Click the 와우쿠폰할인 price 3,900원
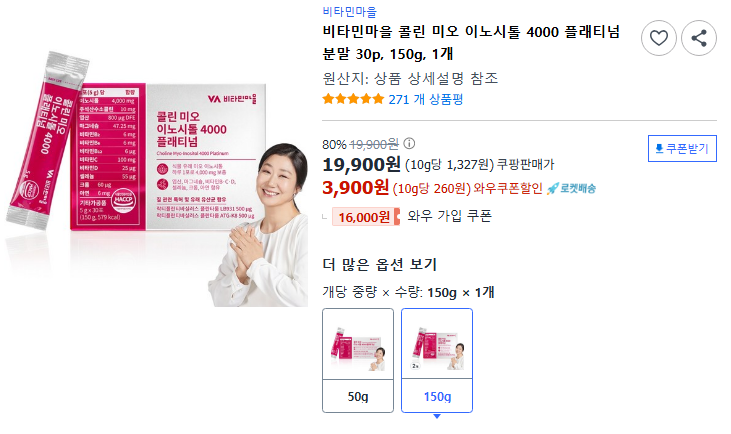The height and width of the screenshot is (434, 731). click(355, 187)
